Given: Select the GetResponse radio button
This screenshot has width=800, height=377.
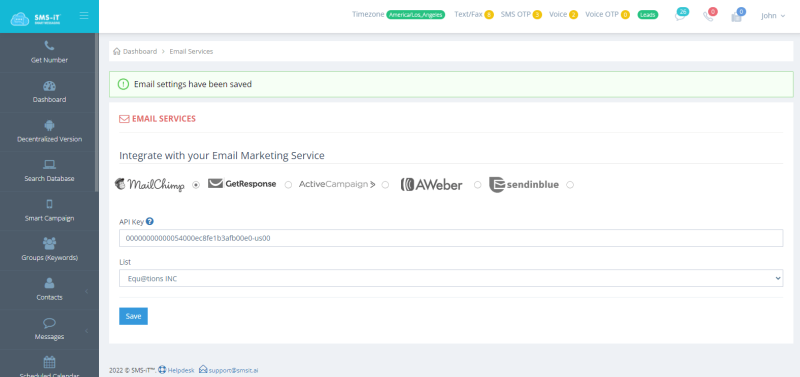Looking at the screenshot, I should [288, 185].
